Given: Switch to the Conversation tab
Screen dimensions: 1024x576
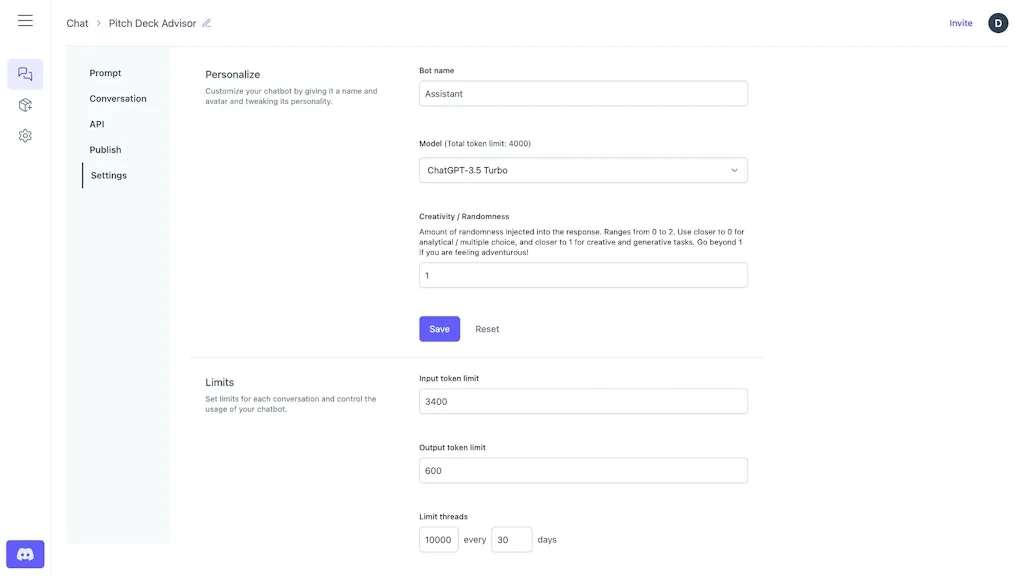Looking at the screenshot, I should pyautogui.click(x=118, y=99).
